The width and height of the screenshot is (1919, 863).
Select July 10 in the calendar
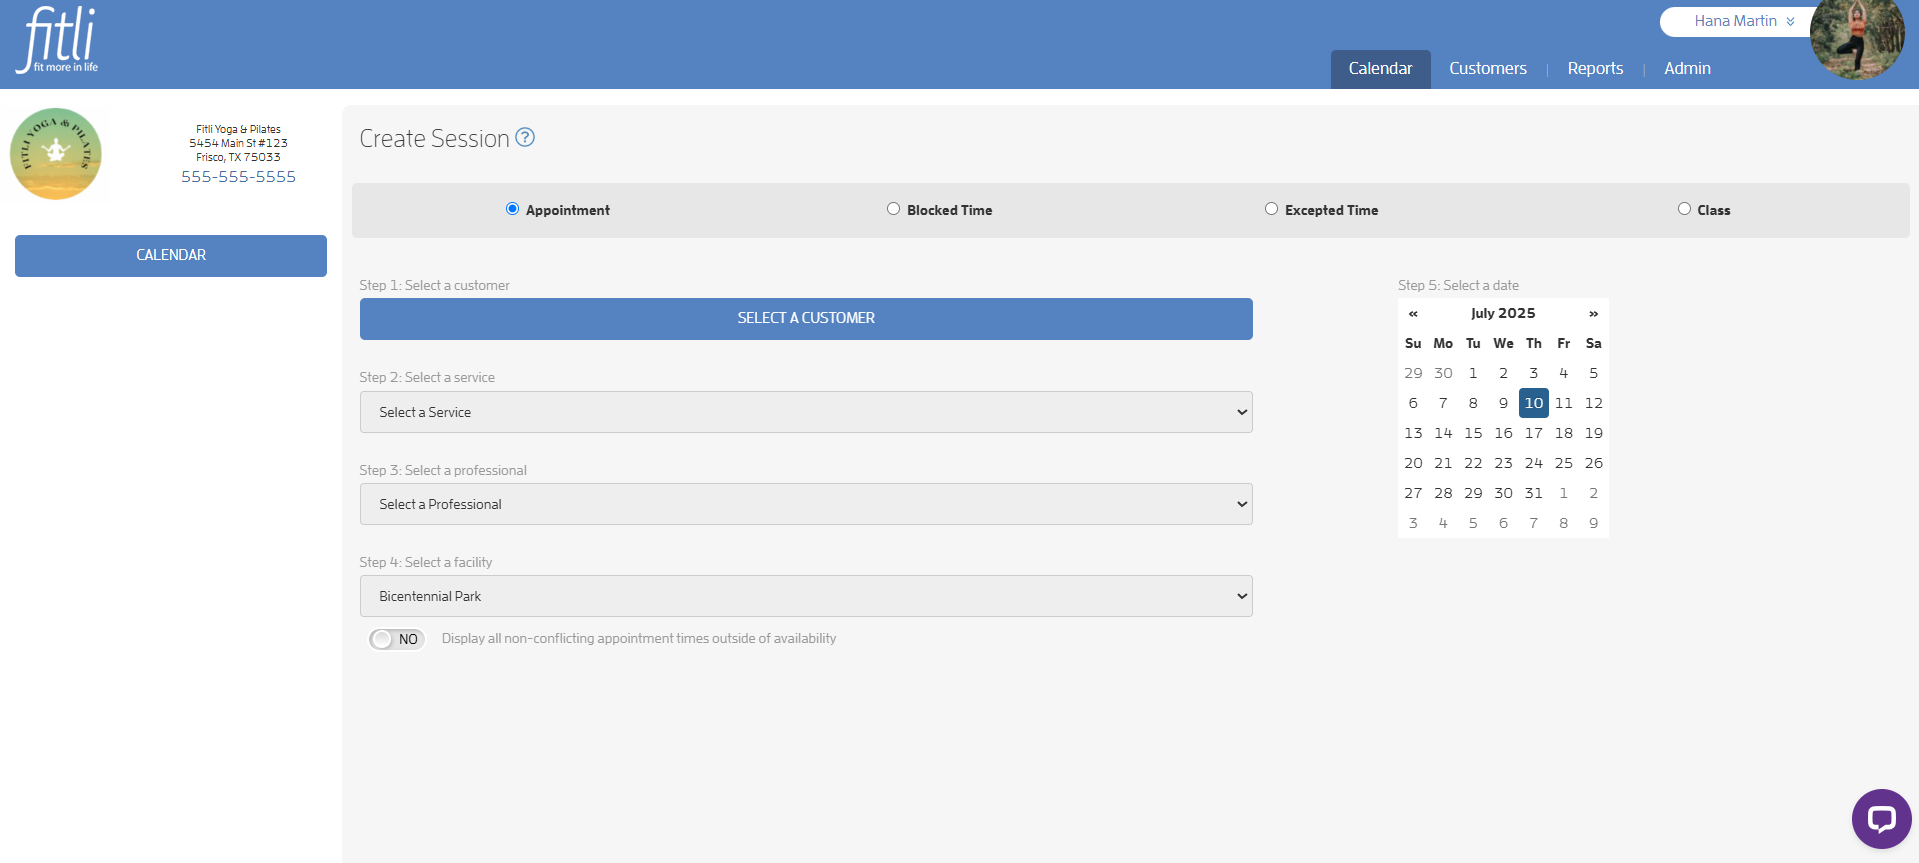(1533, 403)
